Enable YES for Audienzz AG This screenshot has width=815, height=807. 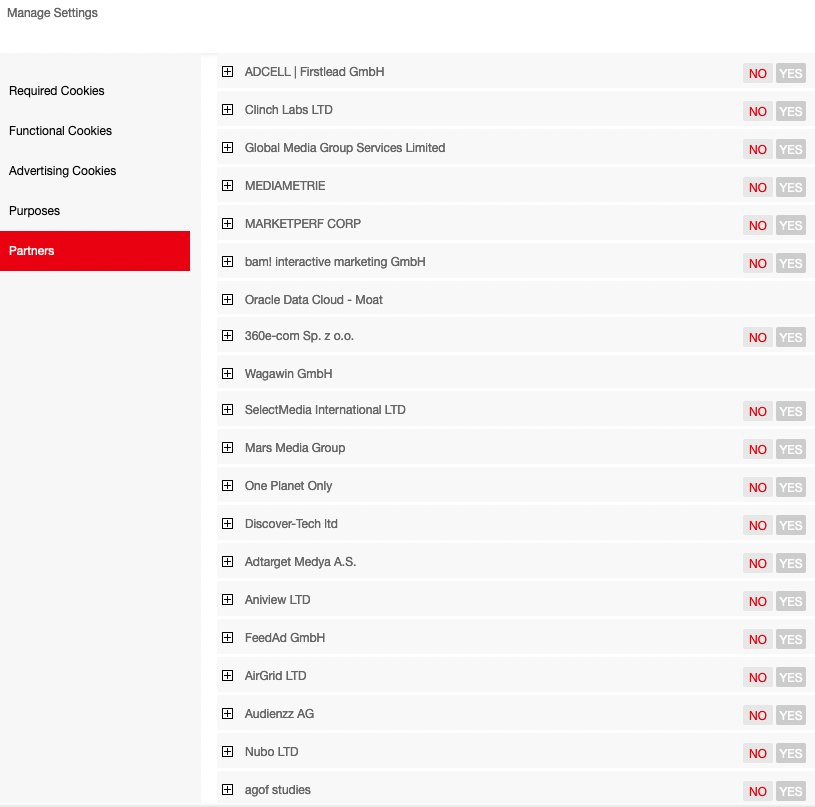click(x=790, y=715)
